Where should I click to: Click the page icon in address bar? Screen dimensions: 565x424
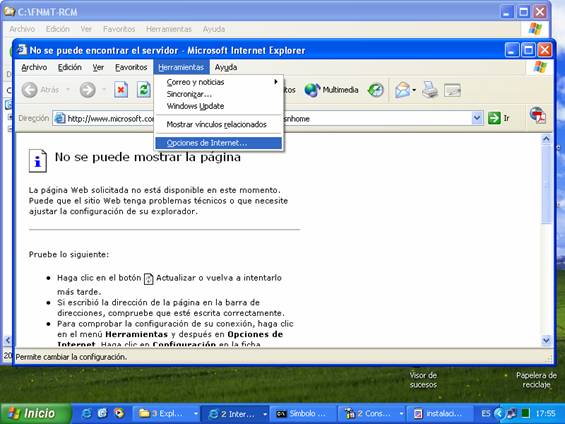point(60,118)
